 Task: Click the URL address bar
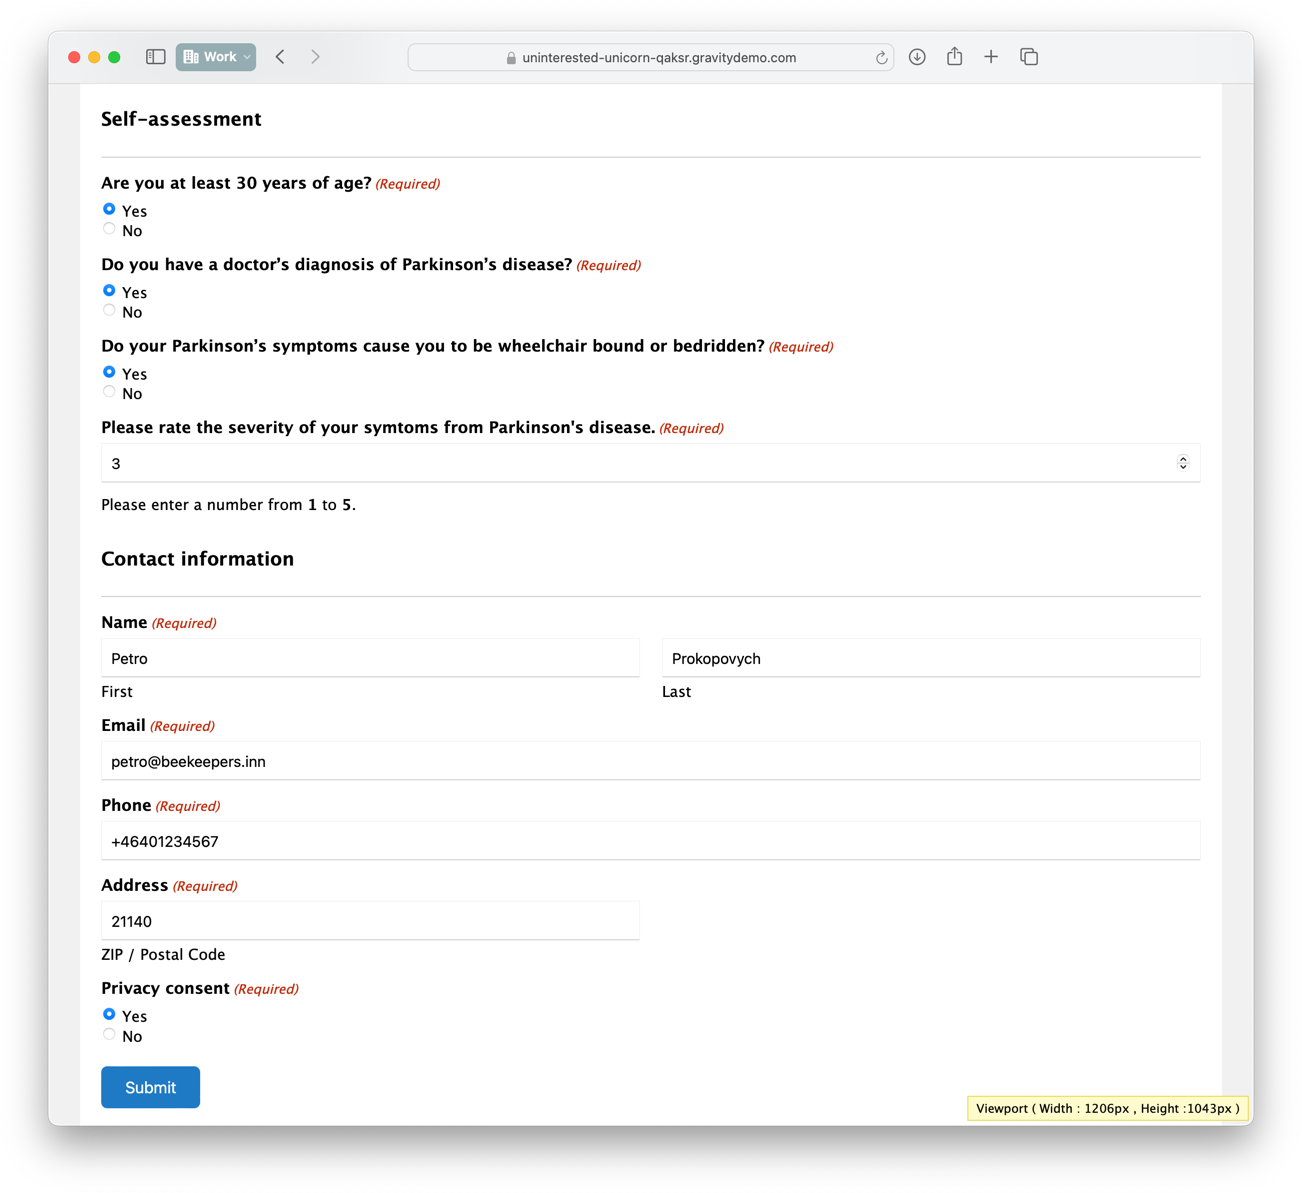pyautogui.click(x=650, y=58)
